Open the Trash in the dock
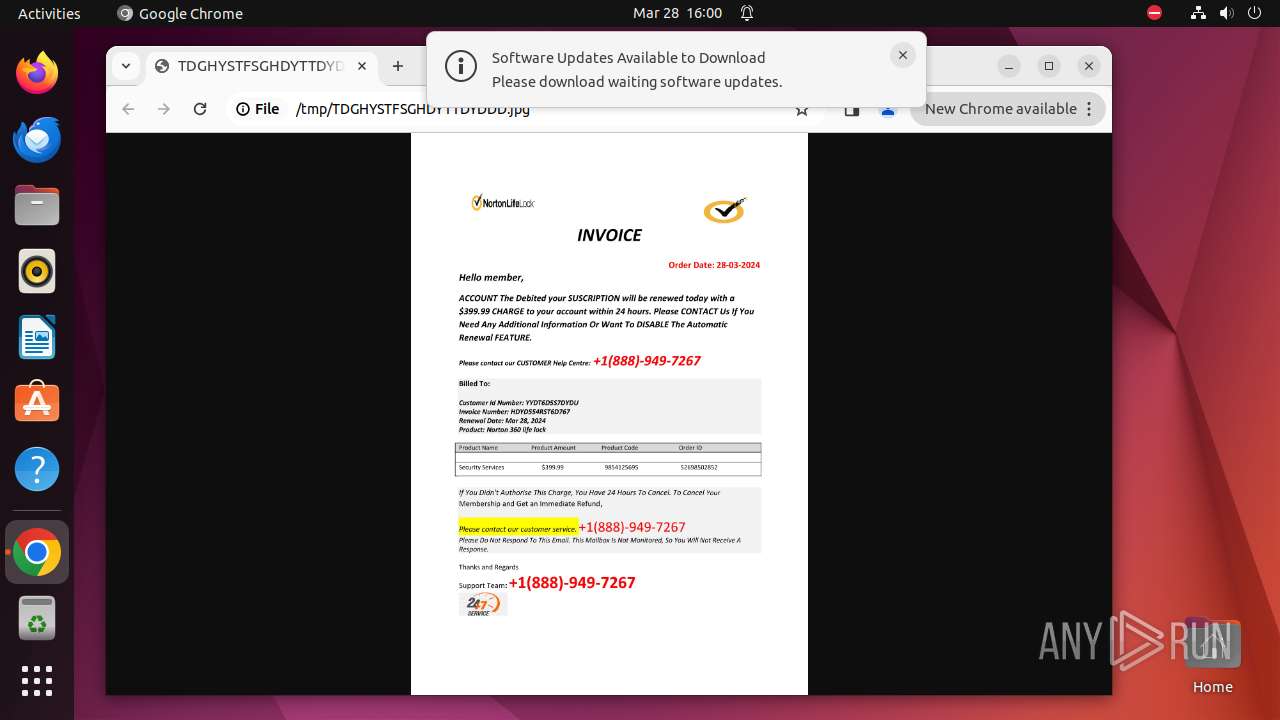 (x=37, y=618)
